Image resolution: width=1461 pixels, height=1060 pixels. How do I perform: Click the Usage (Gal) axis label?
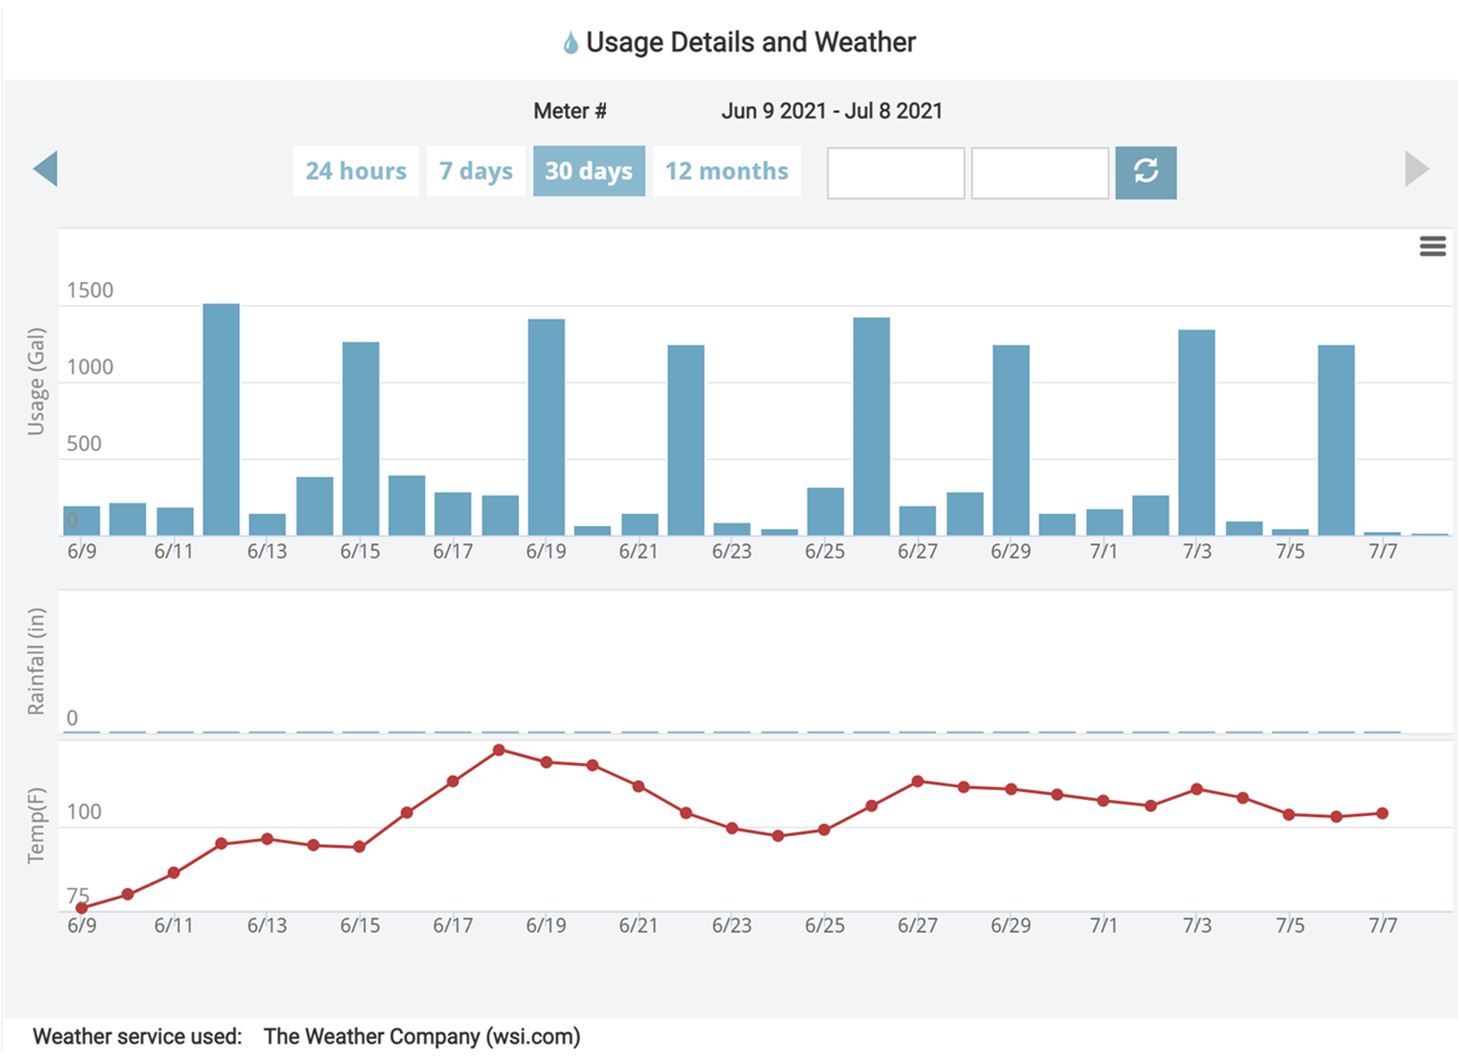coord(36,378)
